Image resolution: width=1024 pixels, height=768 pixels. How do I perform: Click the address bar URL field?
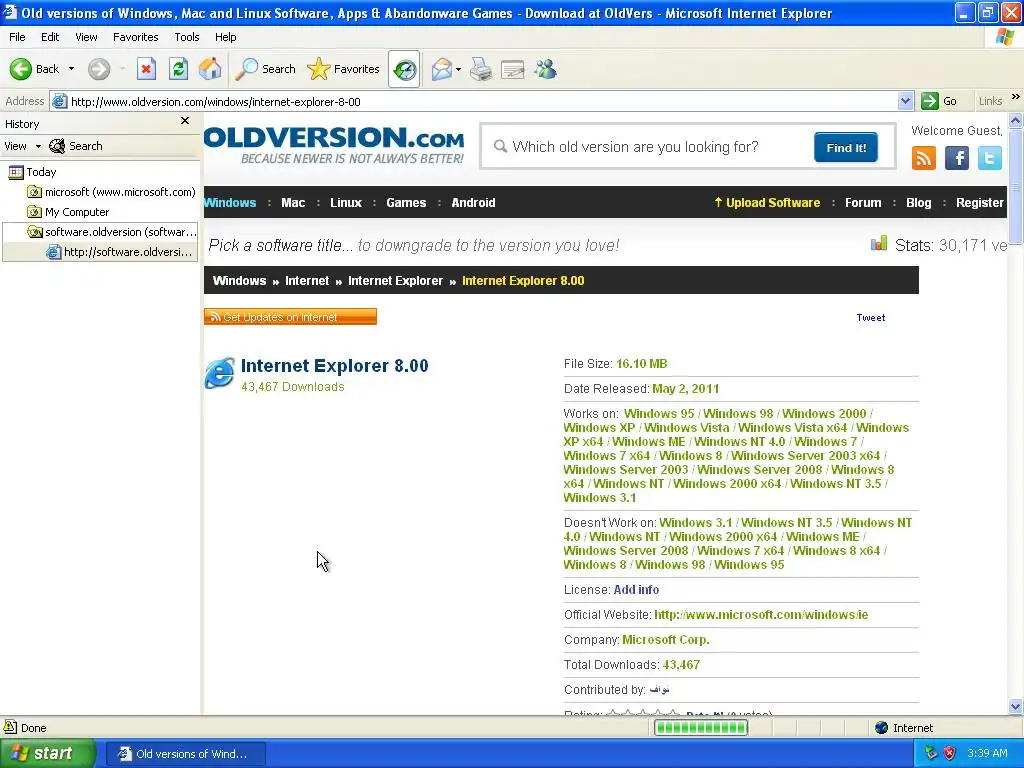pyautogui.click(x=483, y=101)
